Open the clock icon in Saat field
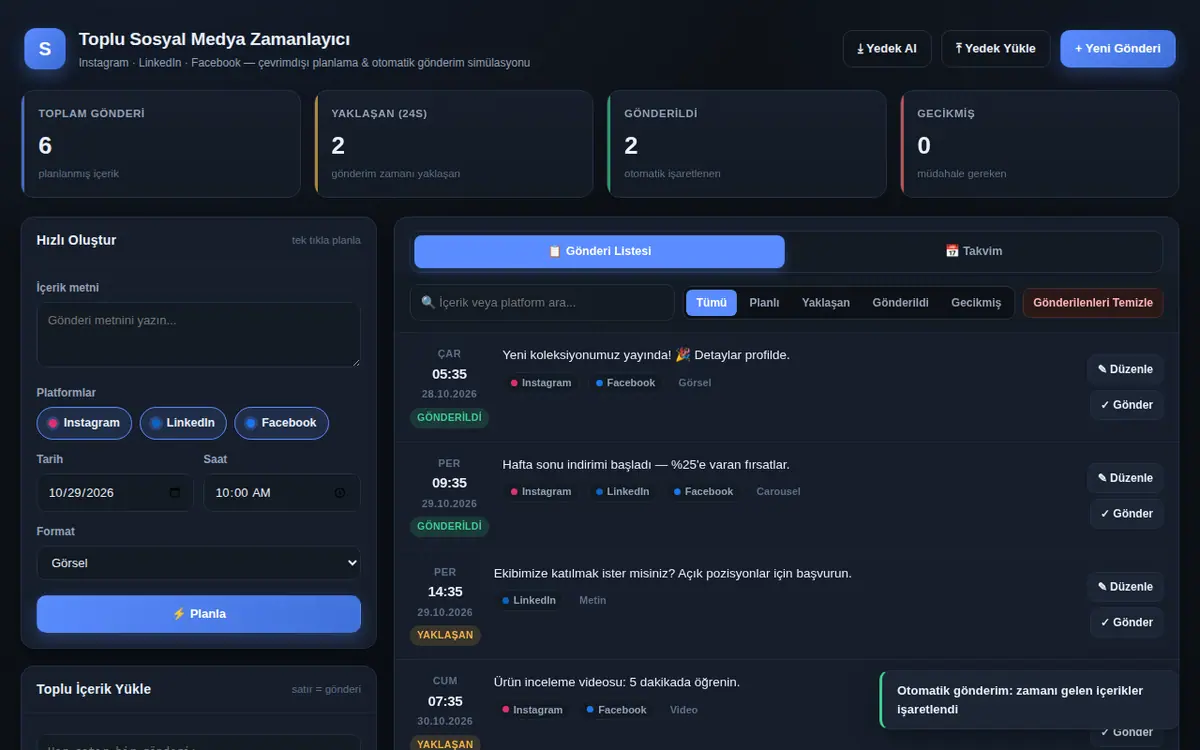This screenshot has width=1200, height=750. point(340,493)
